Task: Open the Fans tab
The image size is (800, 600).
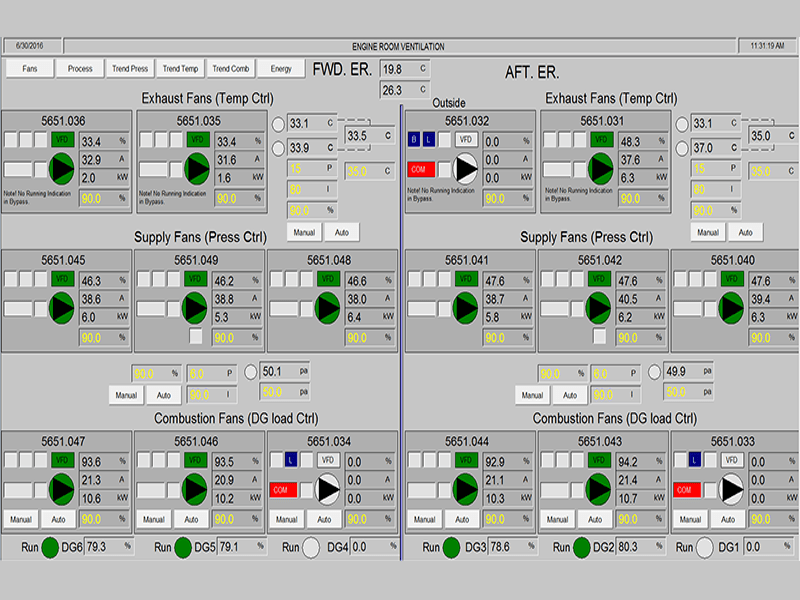Action: (x=30, y=68)
